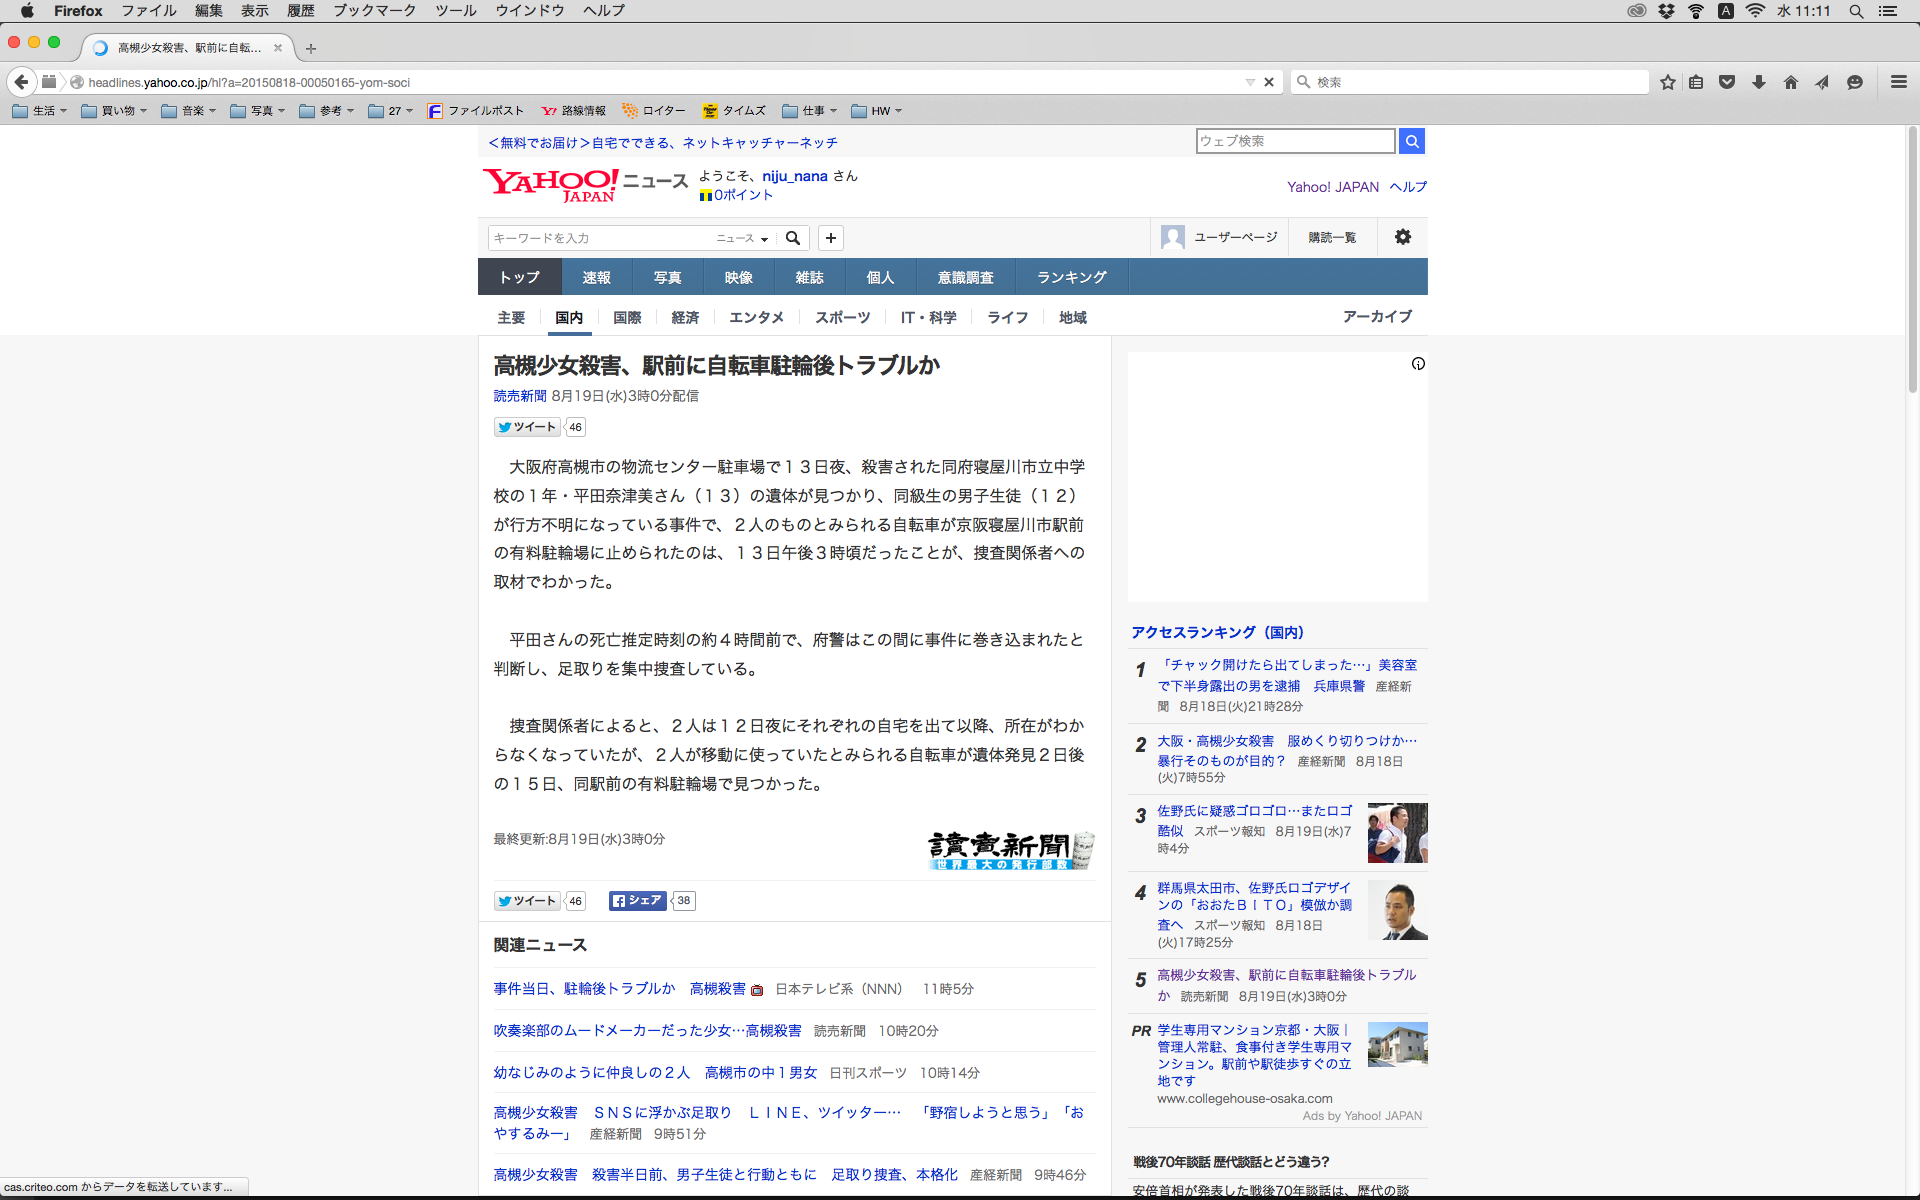
Task: Open the Firefox hamburger menu
Action: 1898,82
